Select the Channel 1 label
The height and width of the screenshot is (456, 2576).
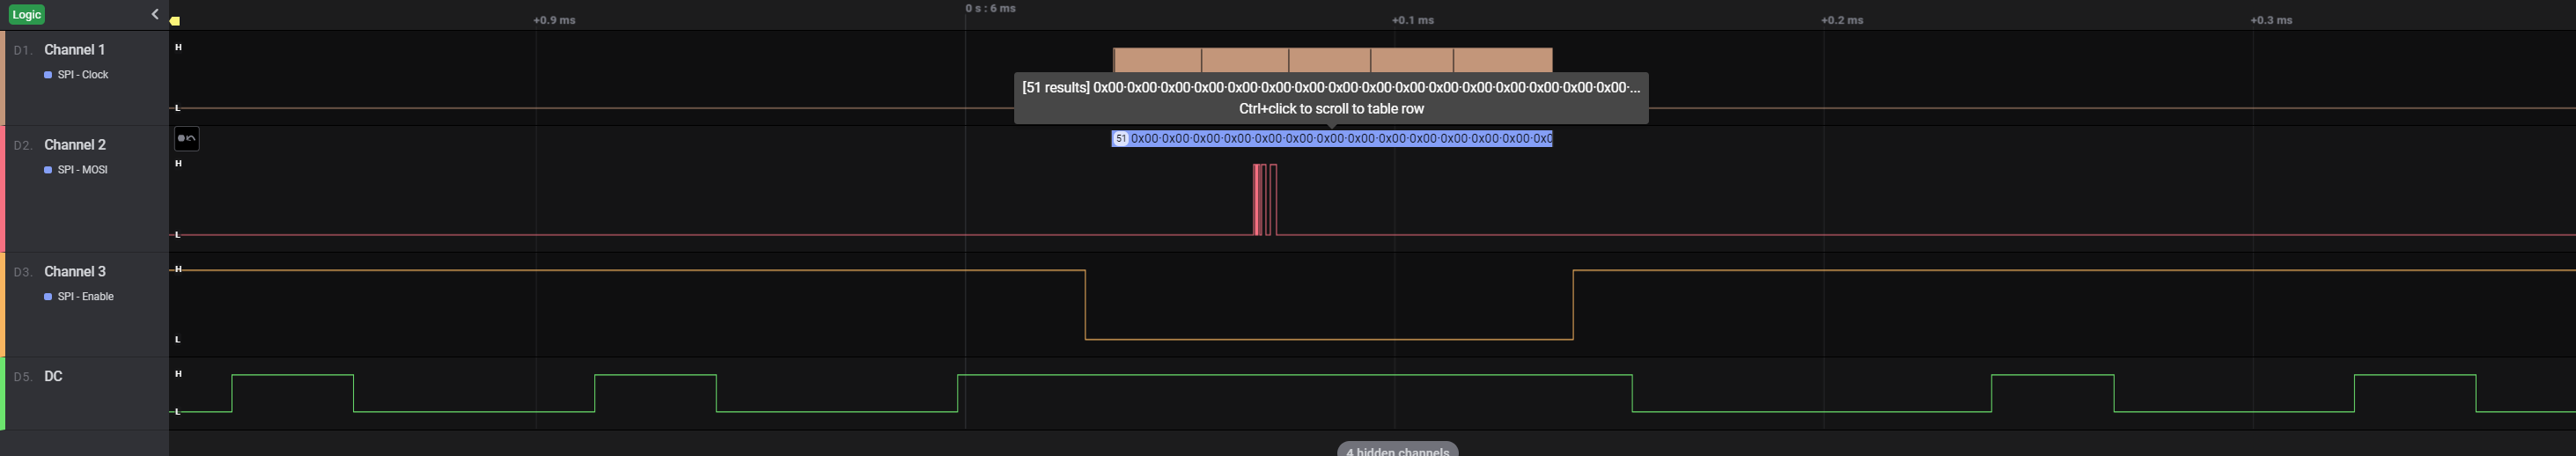point(75,50)
